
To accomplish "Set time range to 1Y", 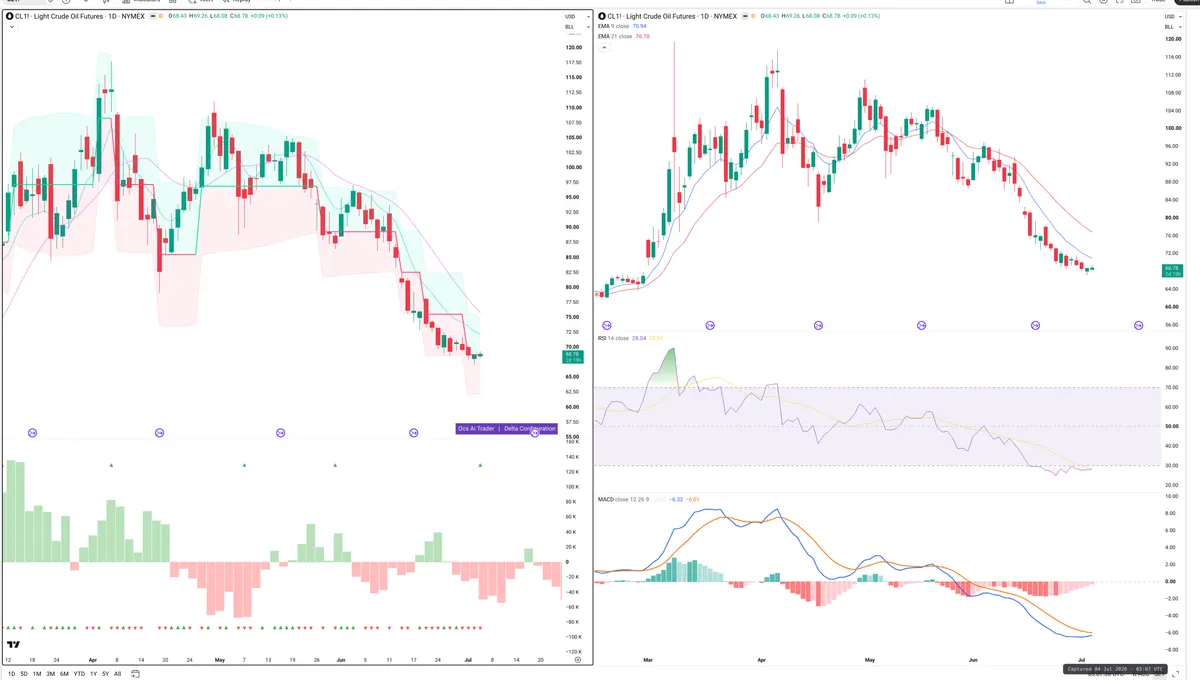I will [x=94, y=674].
